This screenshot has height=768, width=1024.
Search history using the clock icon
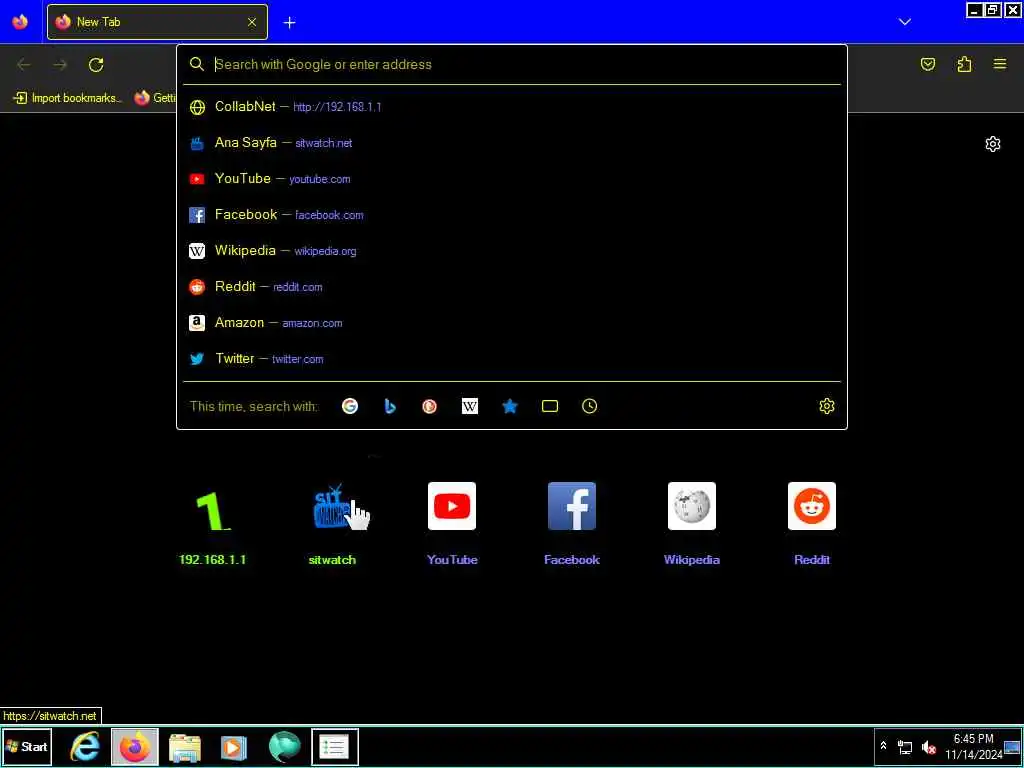click(x=590, y=406)
